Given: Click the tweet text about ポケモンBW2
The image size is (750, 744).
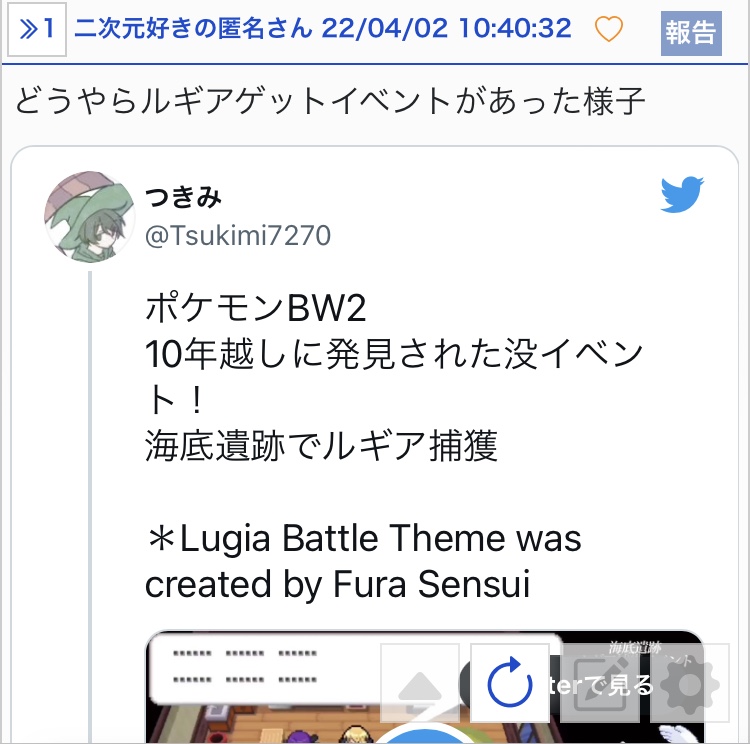Looking at the screenshot, I should [394, 377].
